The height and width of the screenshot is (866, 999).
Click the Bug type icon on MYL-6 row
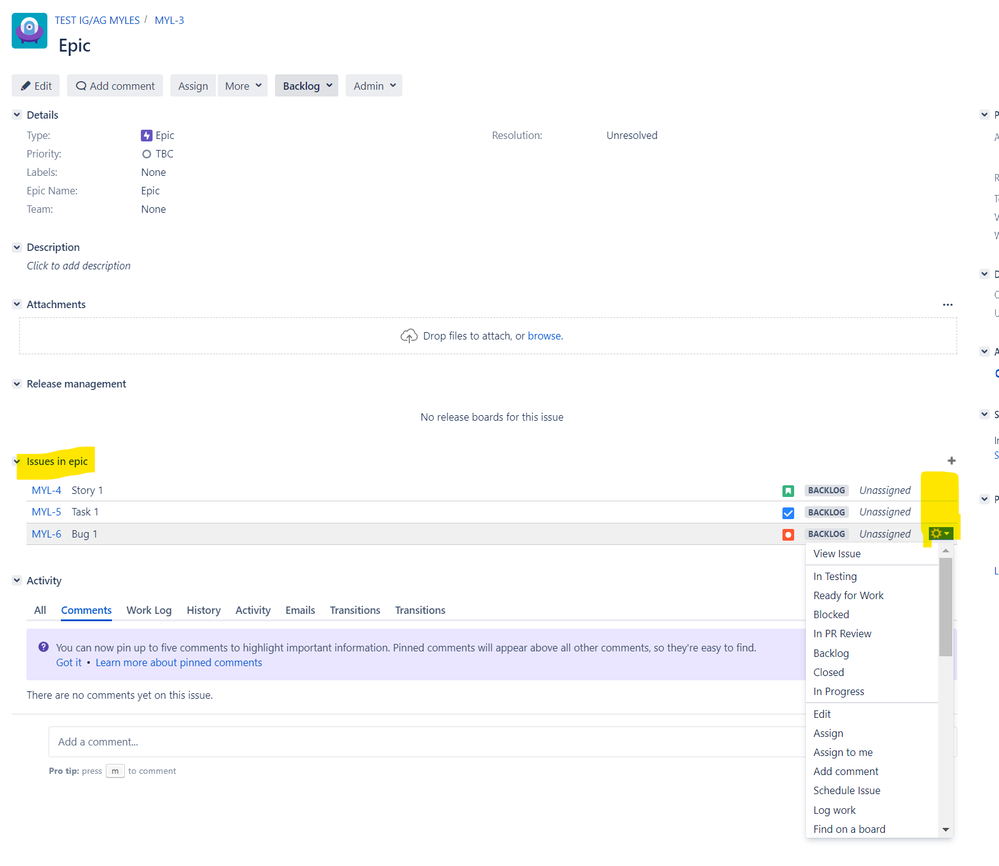(x=786, y=533)
